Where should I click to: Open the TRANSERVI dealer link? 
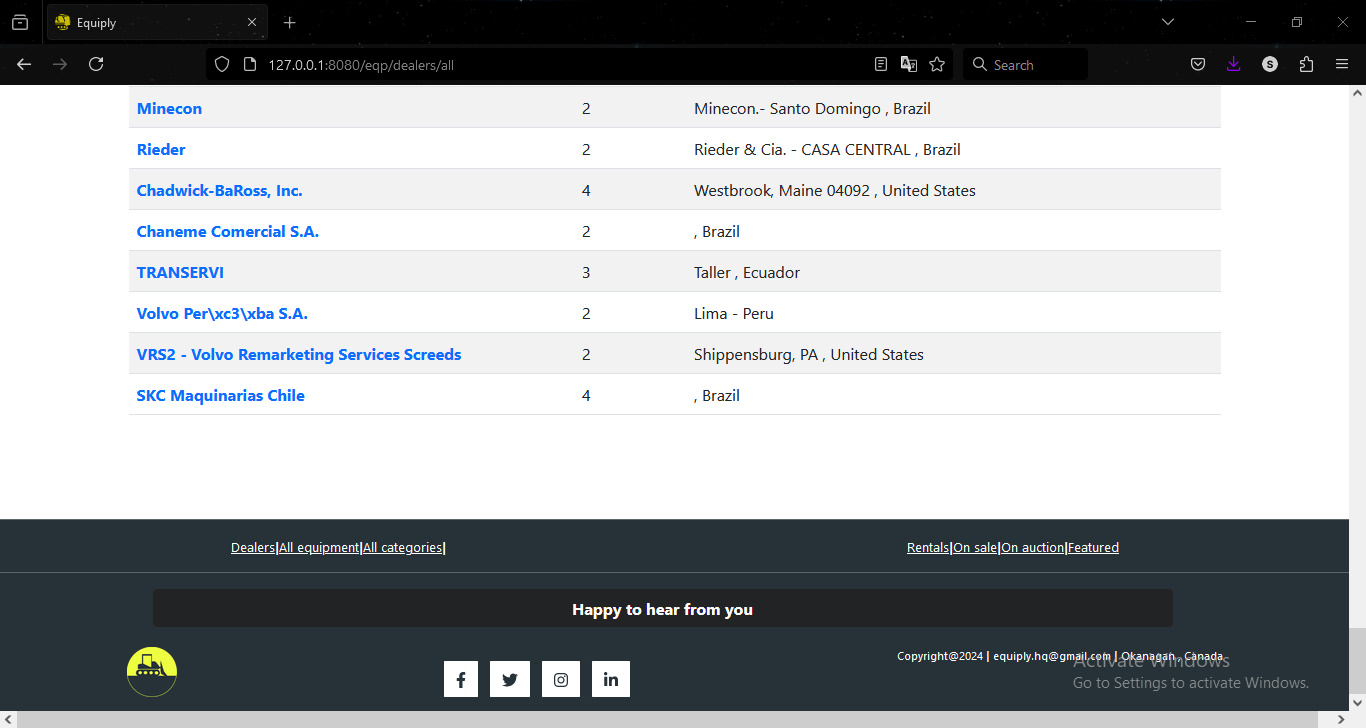180,271
